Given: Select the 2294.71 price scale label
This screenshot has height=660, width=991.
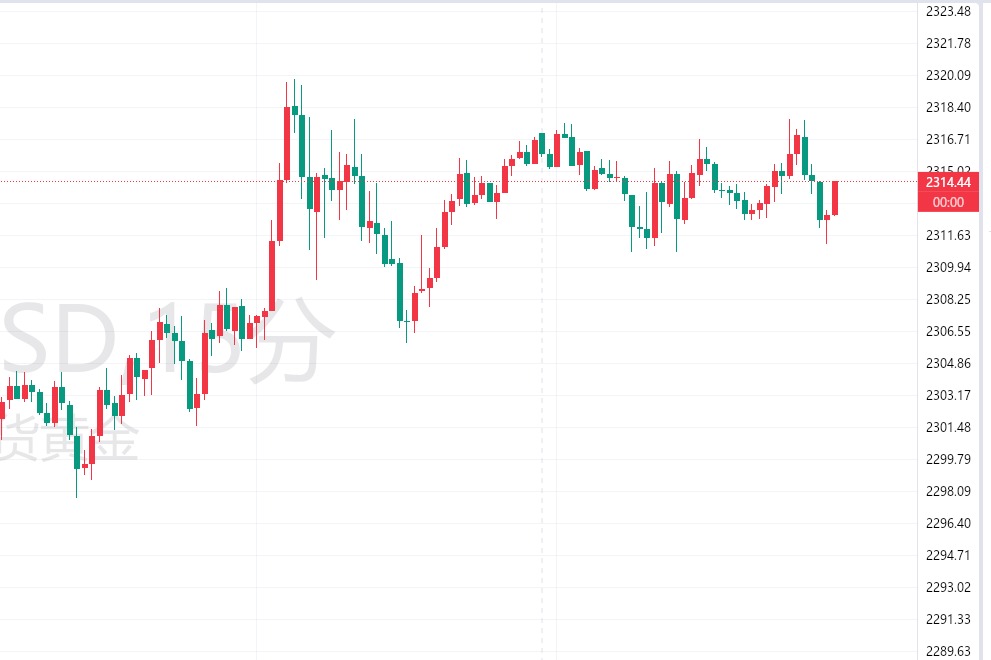Looking at the screenshot, I should (x=948, y=555).
